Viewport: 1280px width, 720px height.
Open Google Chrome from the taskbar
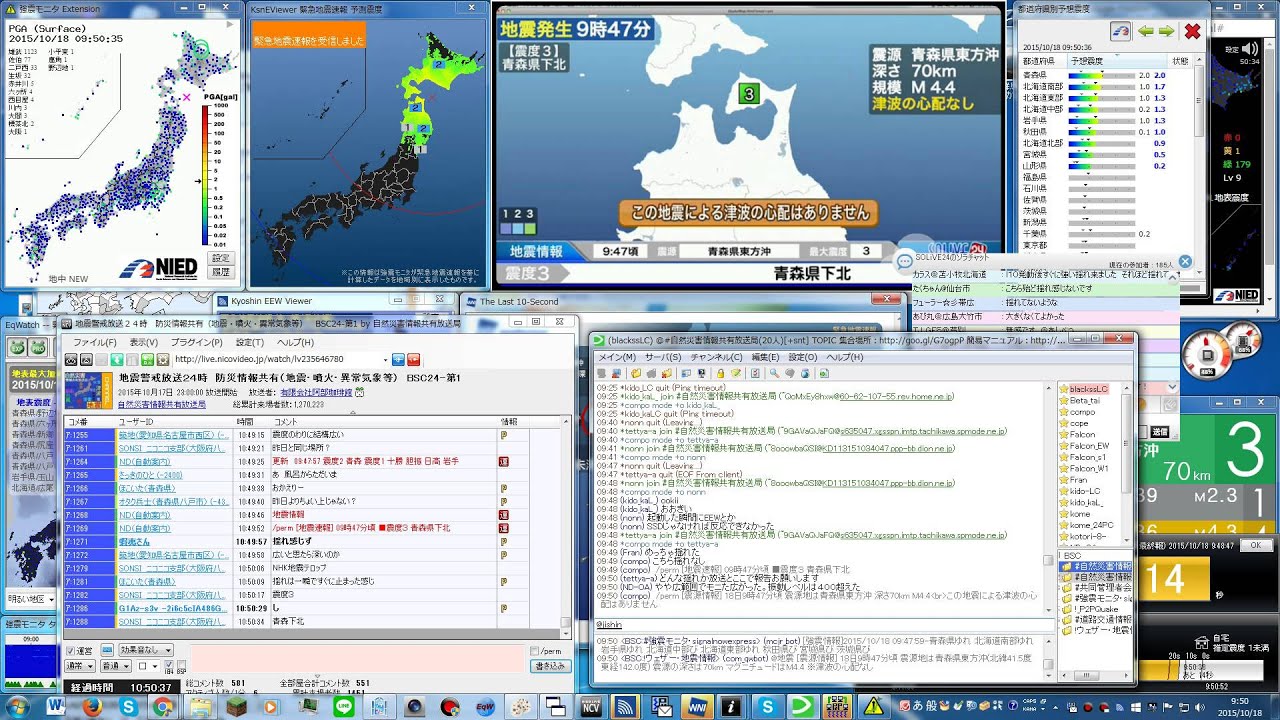[163, 707]
